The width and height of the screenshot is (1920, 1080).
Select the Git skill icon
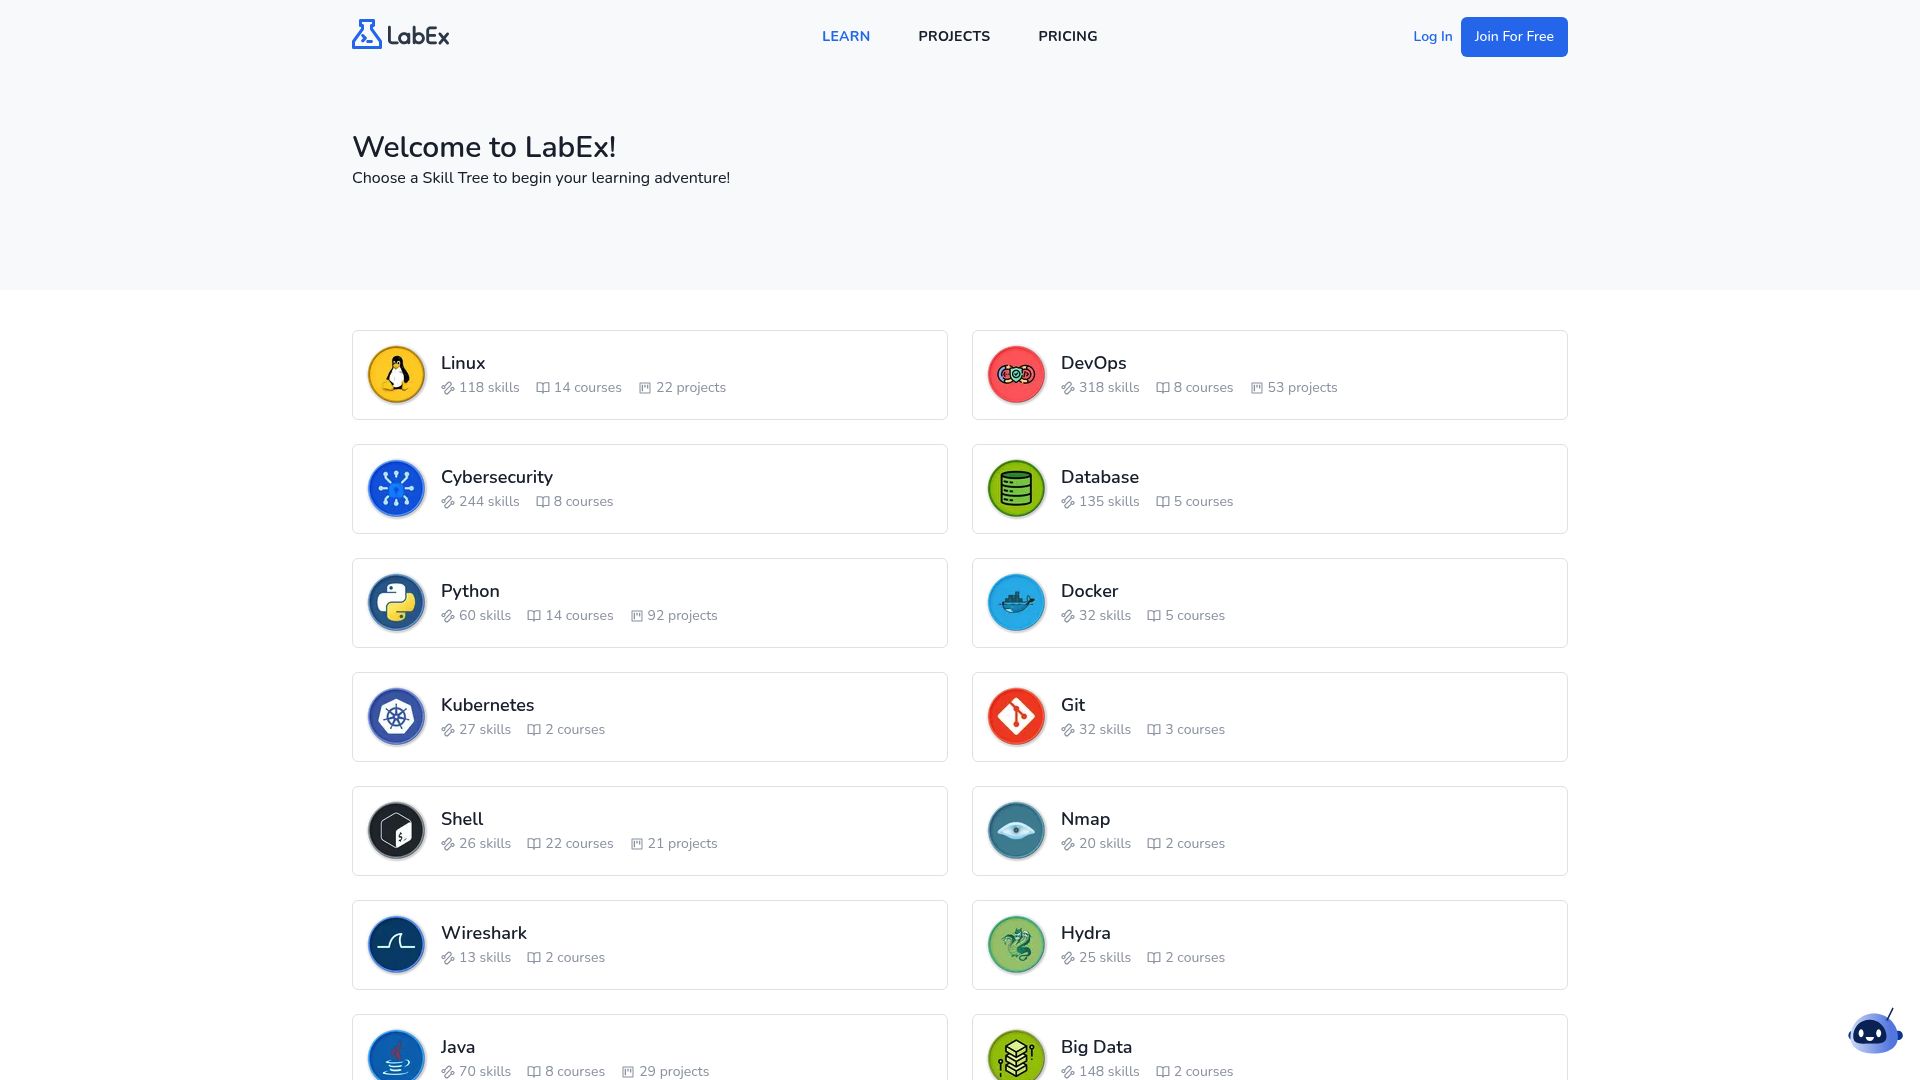click(x=1016, y=716)
